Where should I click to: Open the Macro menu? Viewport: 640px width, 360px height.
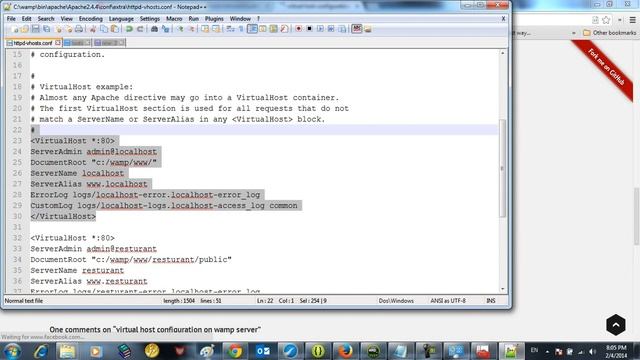[174, 19]
